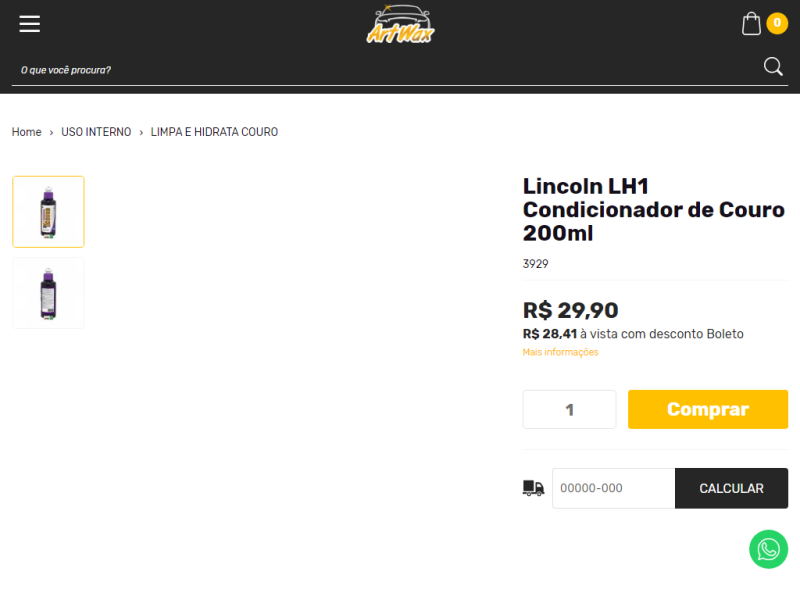Click the delivery truck shipping icon
800x600 pixels.
pyautogui.click(x=533, y=488)
